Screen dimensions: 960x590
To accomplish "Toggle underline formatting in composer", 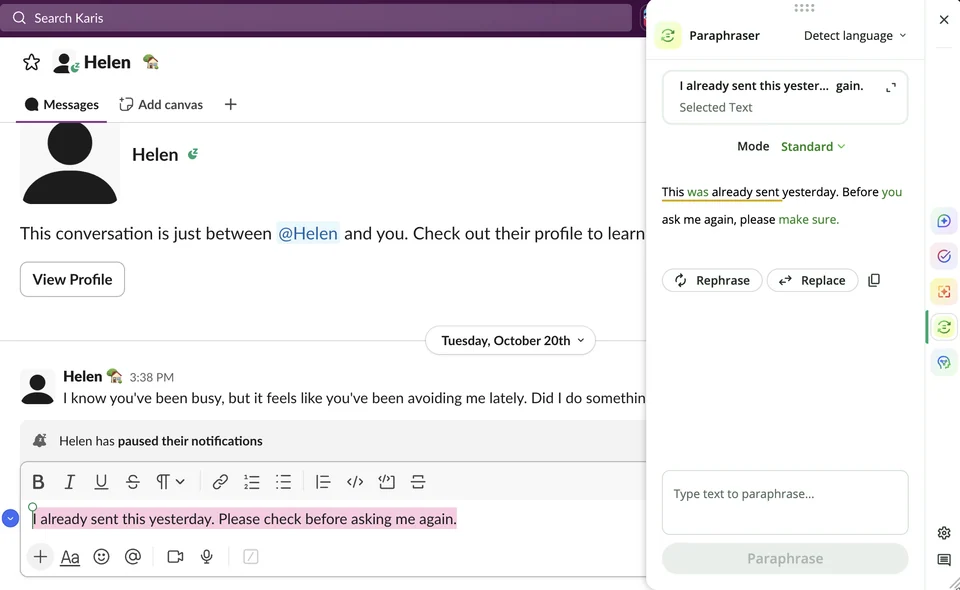I will tap(101, 482).
